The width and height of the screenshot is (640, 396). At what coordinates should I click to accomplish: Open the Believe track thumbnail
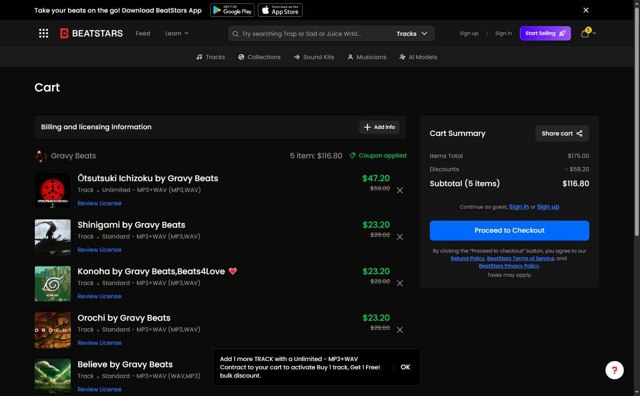(53, 376)
